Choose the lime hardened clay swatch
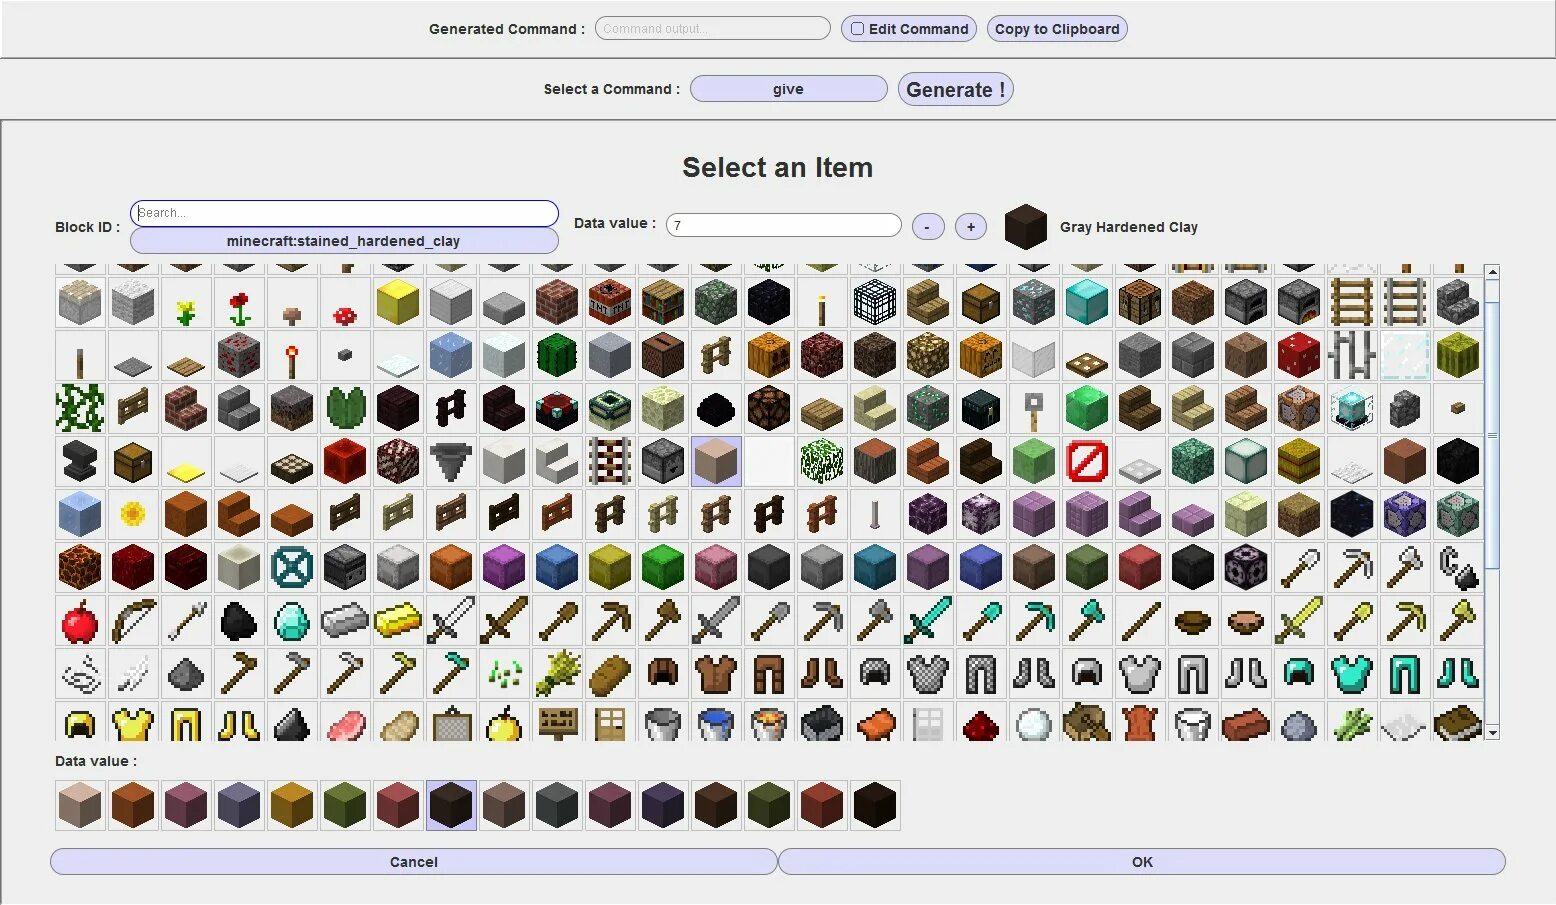This screenshot has height=905, width=1556. pyautogui.click(x=345, y=805)
